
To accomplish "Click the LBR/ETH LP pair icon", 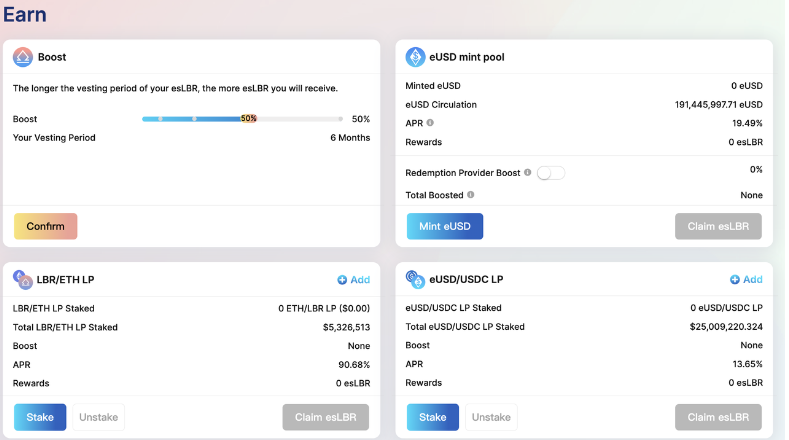I will 23,279.
